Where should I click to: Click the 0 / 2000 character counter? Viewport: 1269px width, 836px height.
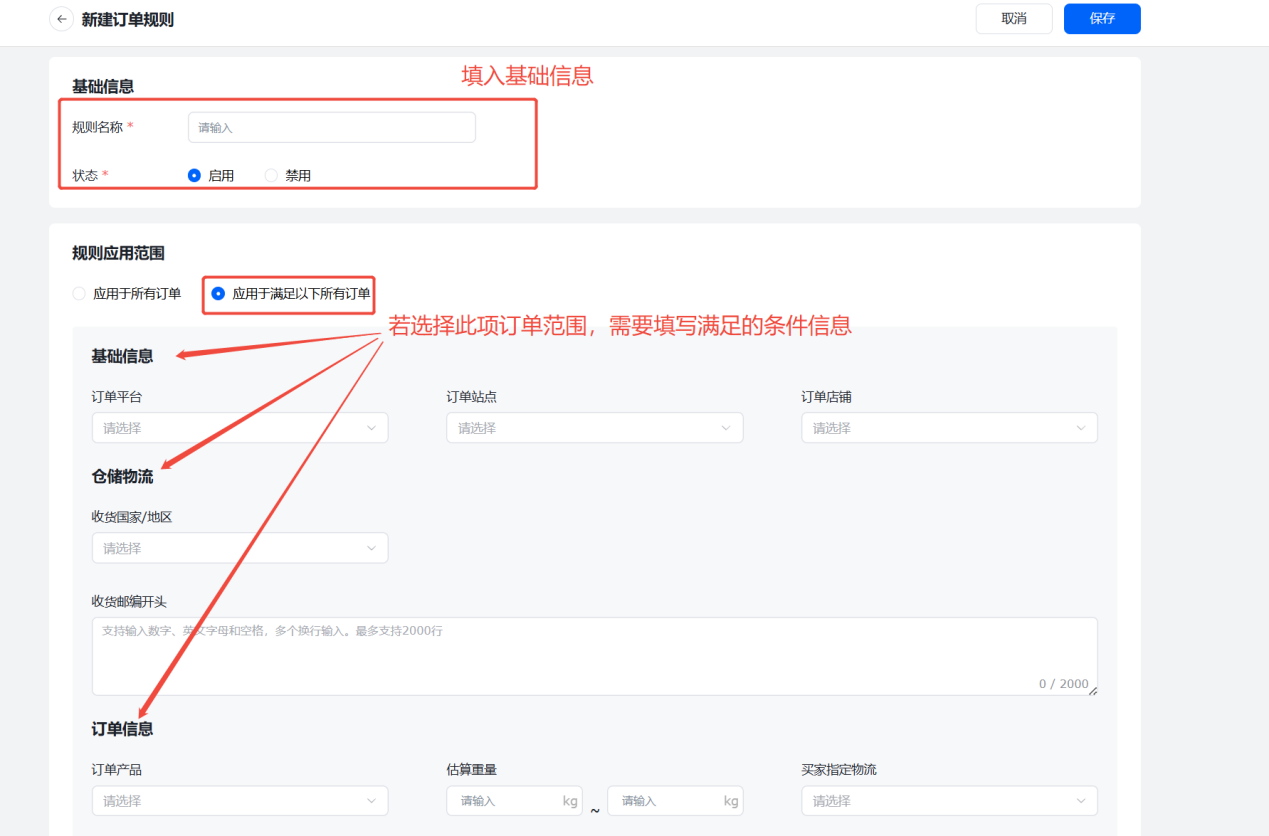coord(1063,684)
